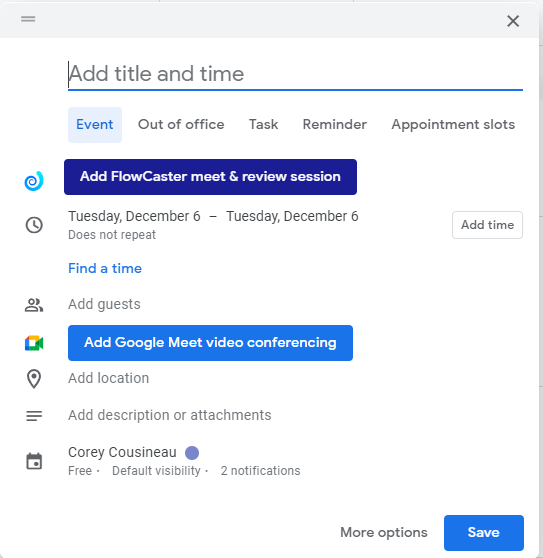The width and height of the screenshot is (543, 558).
Task: Select the Event tab
Action: [x=95, y=125]
